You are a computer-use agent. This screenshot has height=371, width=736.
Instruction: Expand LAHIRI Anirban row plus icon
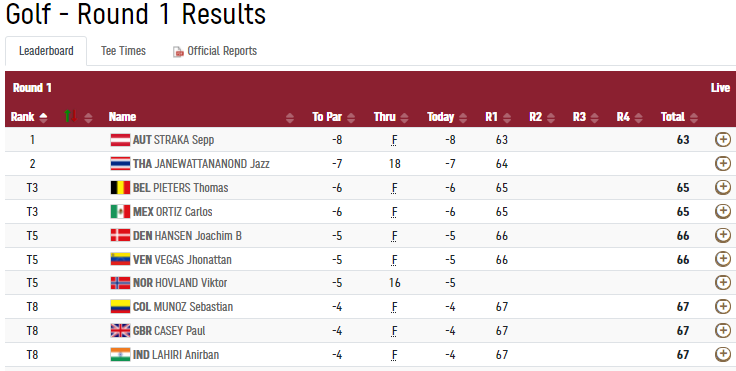tap(722, 355)
